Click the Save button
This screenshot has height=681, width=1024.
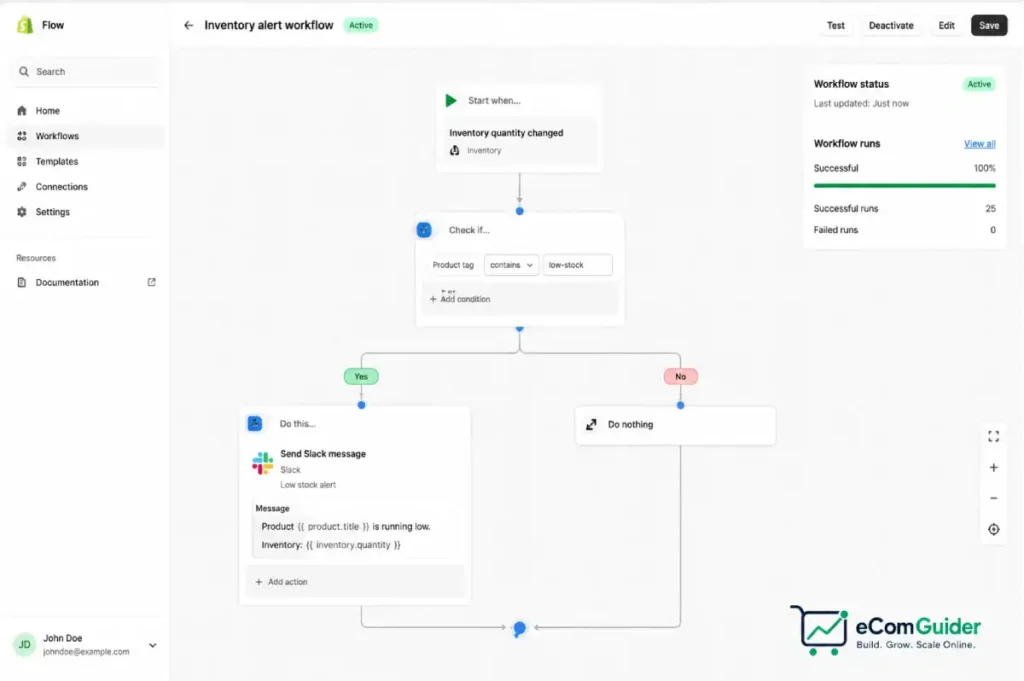[x=989, y=25]
